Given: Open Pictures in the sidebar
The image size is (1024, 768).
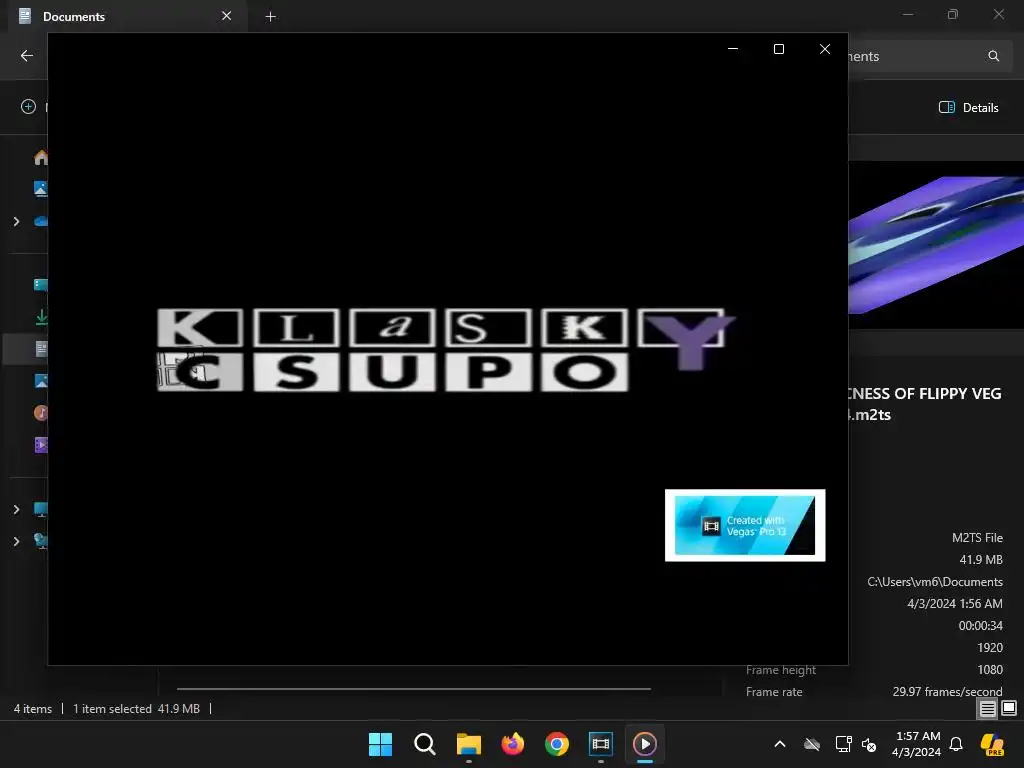Looking at the screenshot, I should [40, 381].
